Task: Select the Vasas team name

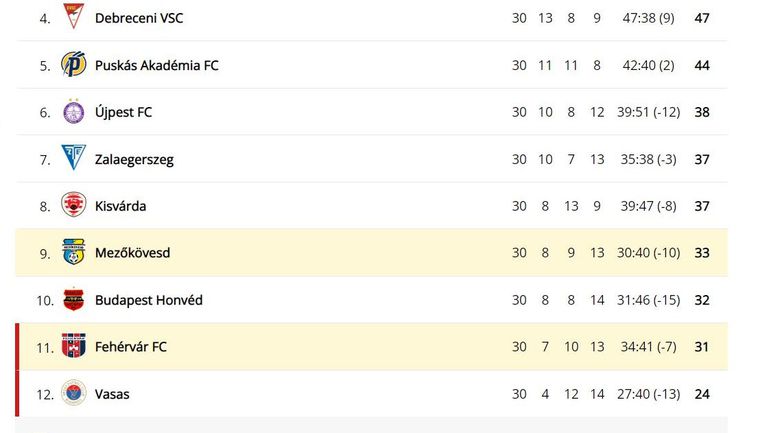Action: 112,394
